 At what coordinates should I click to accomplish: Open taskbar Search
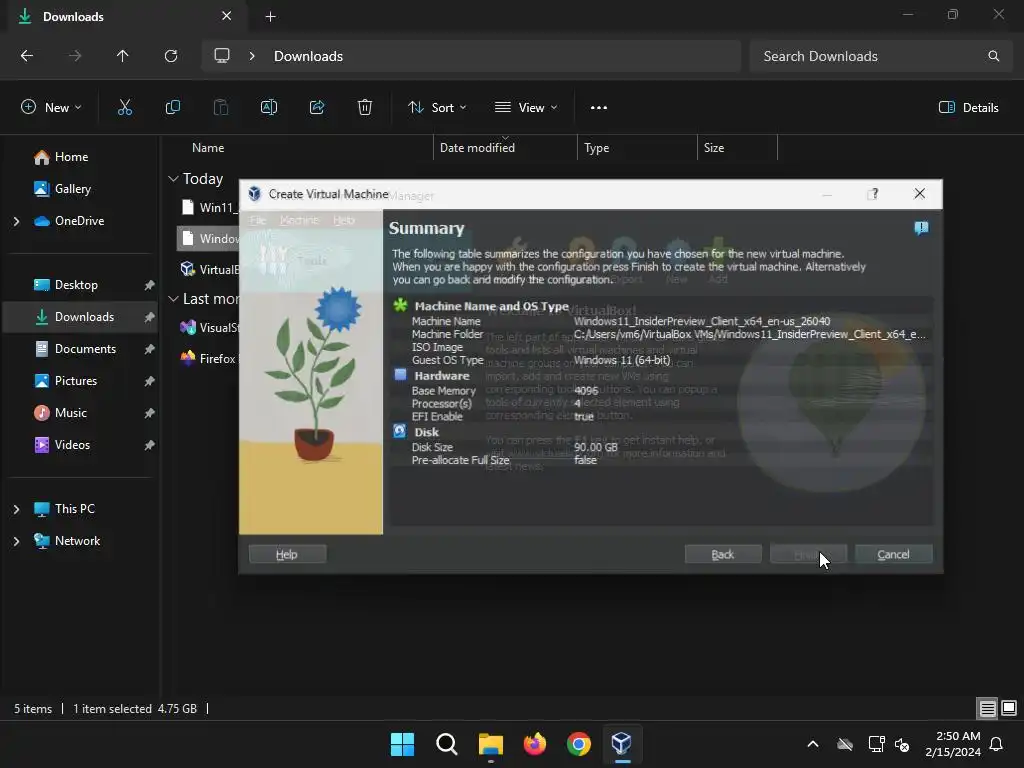pos(447,744)
